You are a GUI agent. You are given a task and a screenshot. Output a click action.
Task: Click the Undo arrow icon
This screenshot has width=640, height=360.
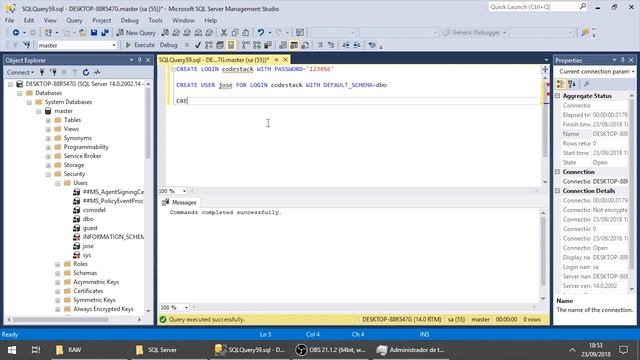pyautogui.click(x=260, y=33)
